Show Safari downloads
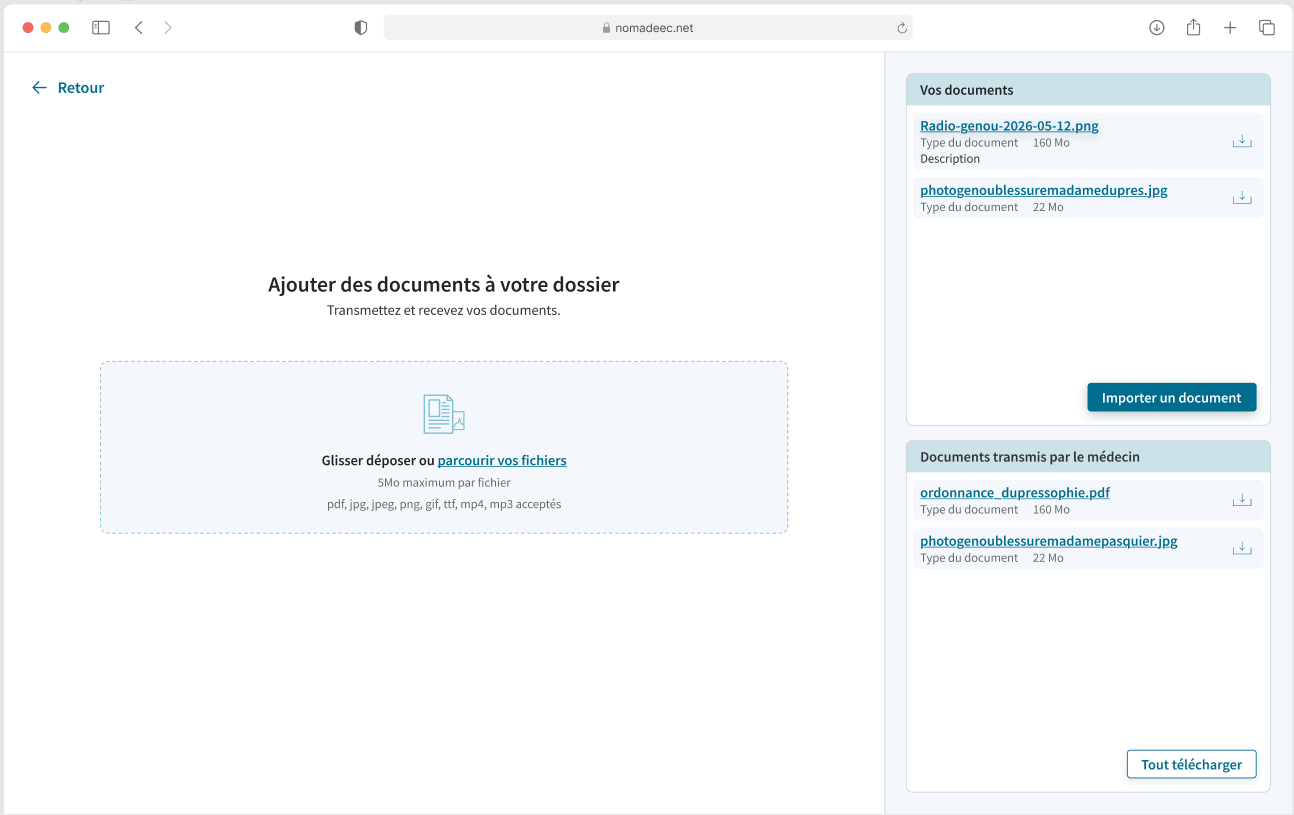 [x=1157, y=28]
